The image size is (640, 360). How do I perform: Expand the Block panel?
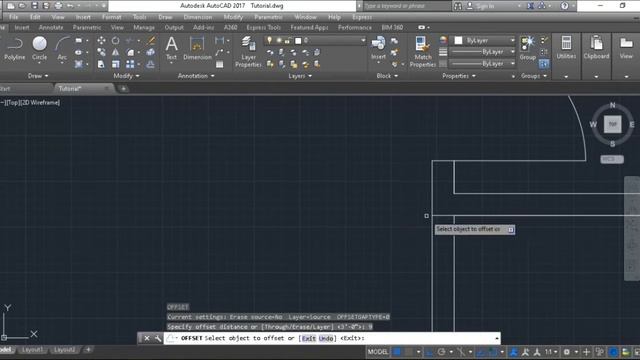click(387, 76)
